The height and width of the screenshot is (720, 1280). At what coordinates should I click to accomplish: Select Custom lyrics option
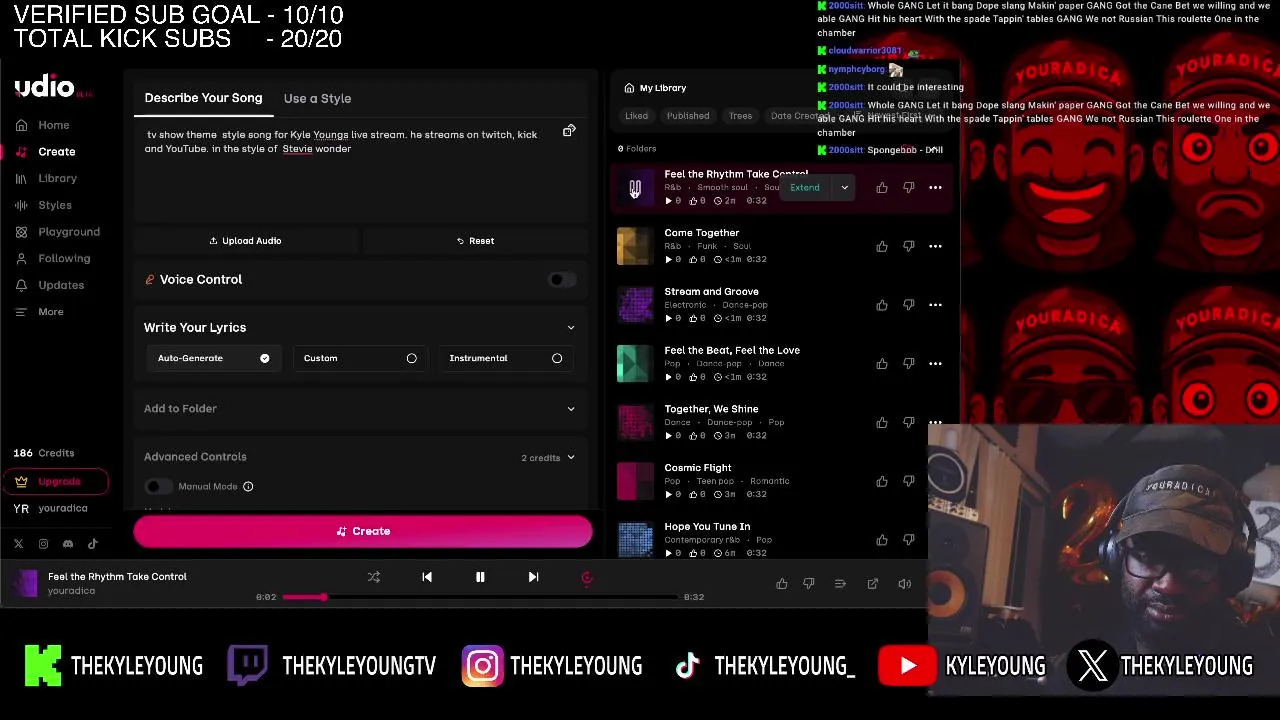click(359, 358)
